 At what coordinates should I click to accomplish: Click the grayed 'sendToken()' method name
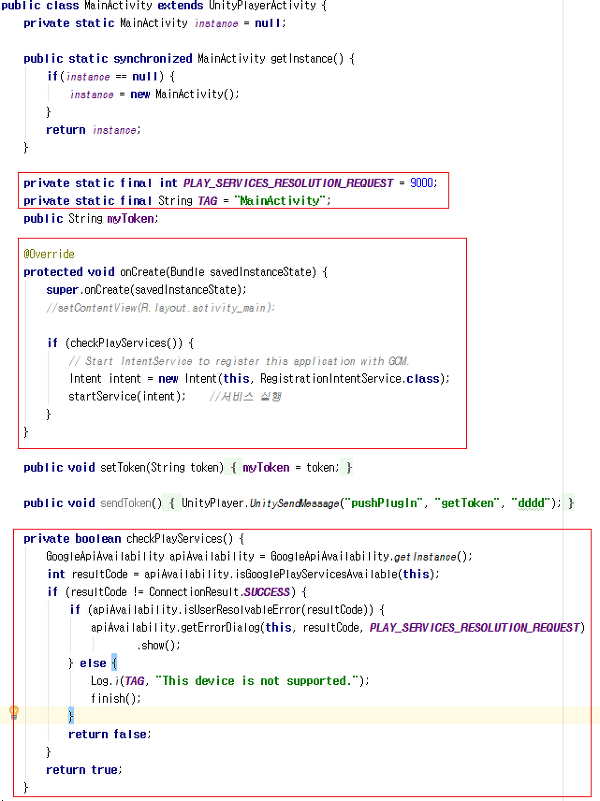coord(131,503)
